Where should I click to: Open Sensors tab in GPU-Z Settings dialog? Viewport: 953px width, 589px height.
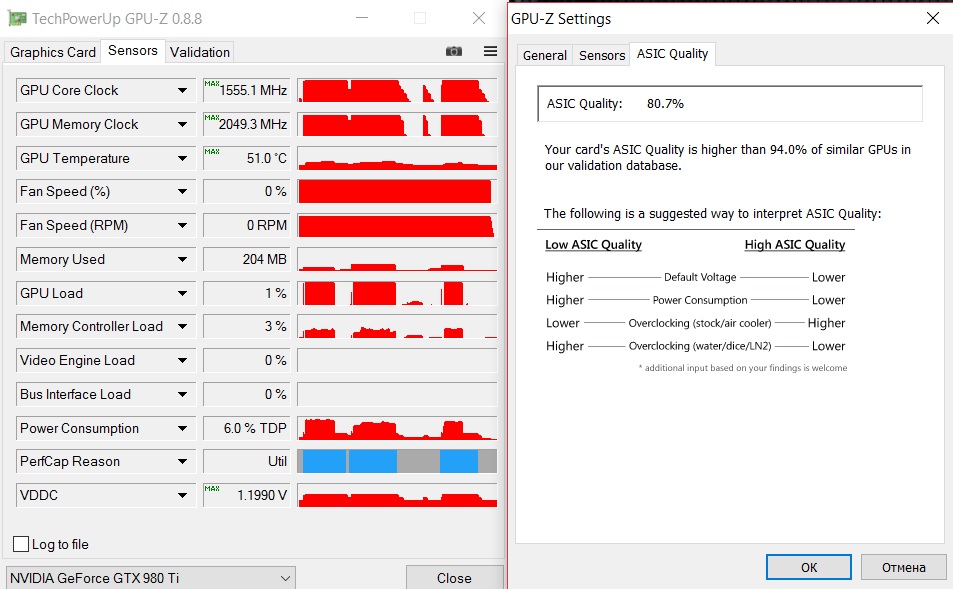602,55
